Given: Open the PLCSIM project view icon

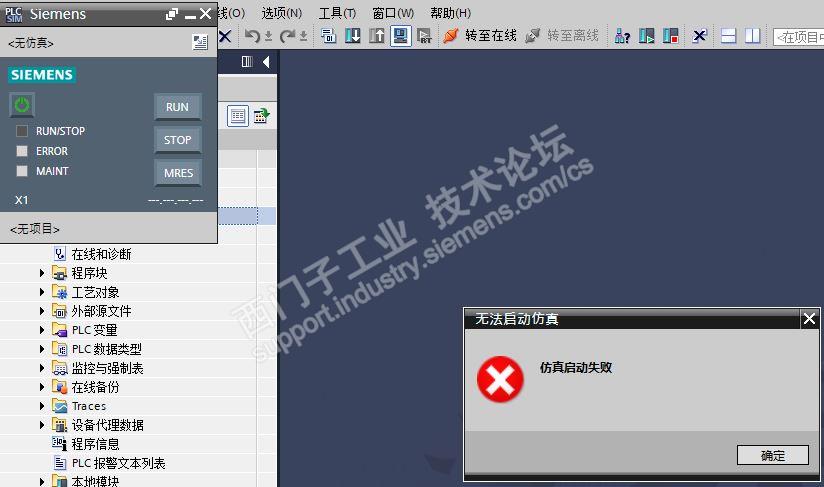Looking at the screenshot, I should 200,42.
